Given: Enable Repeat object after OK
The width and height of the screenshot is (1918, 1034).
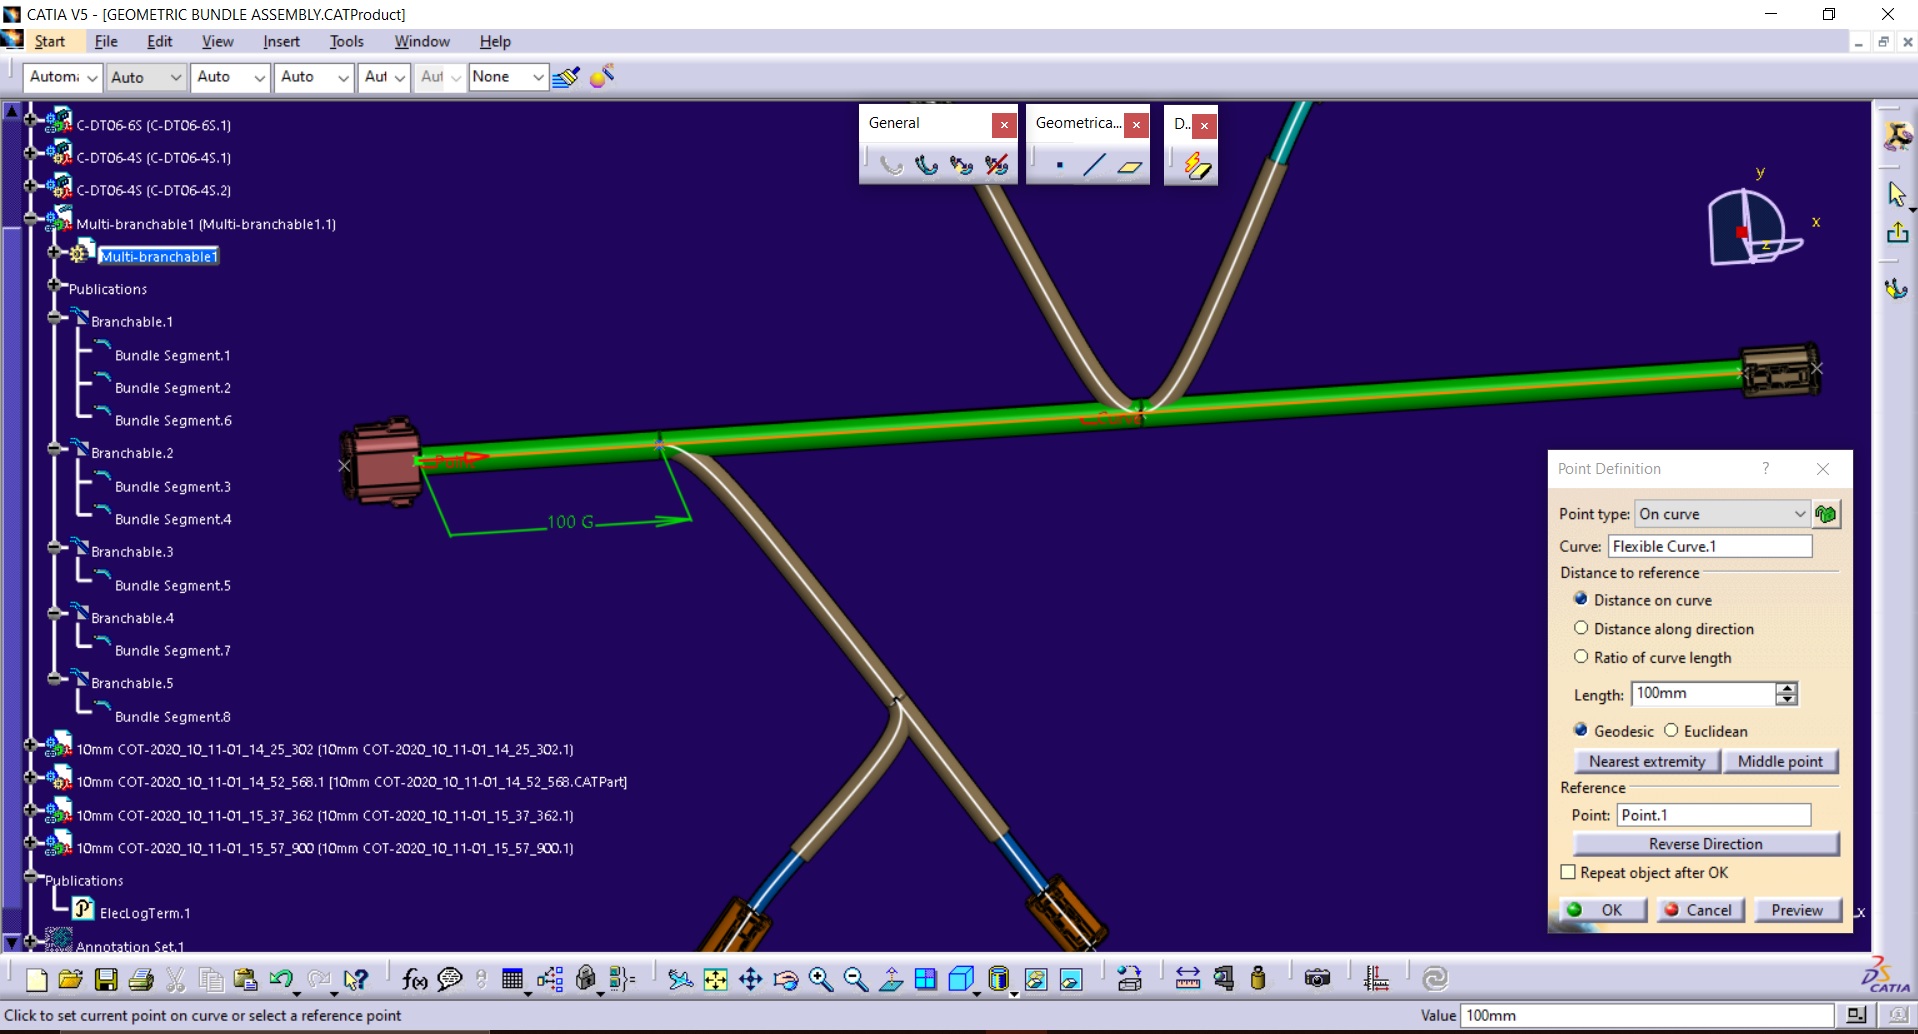Looking at the screenshot, I should tap(1569, 872).
